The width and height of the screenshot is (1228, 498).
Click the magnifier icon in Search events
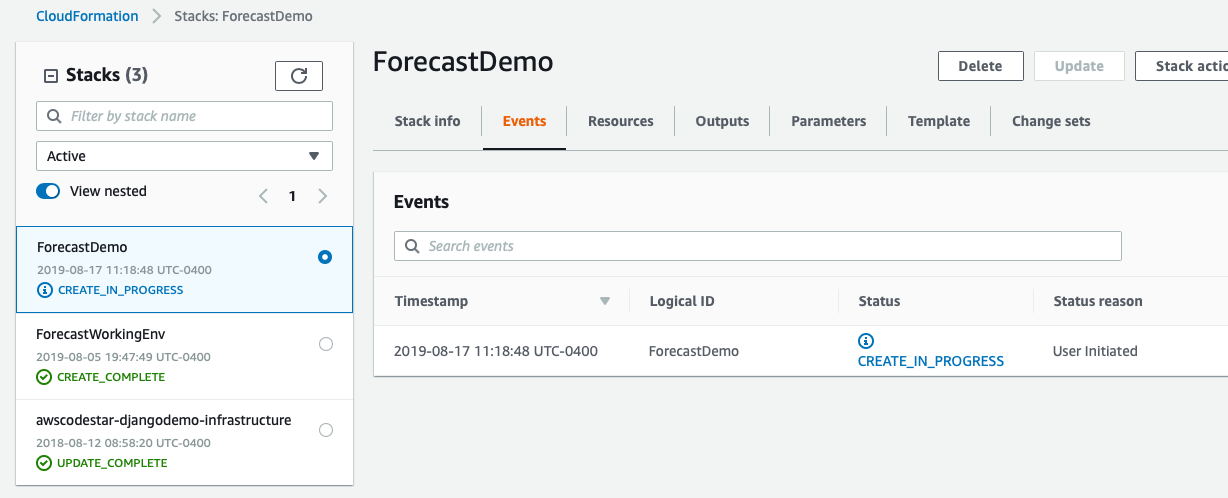pos(413,246)
